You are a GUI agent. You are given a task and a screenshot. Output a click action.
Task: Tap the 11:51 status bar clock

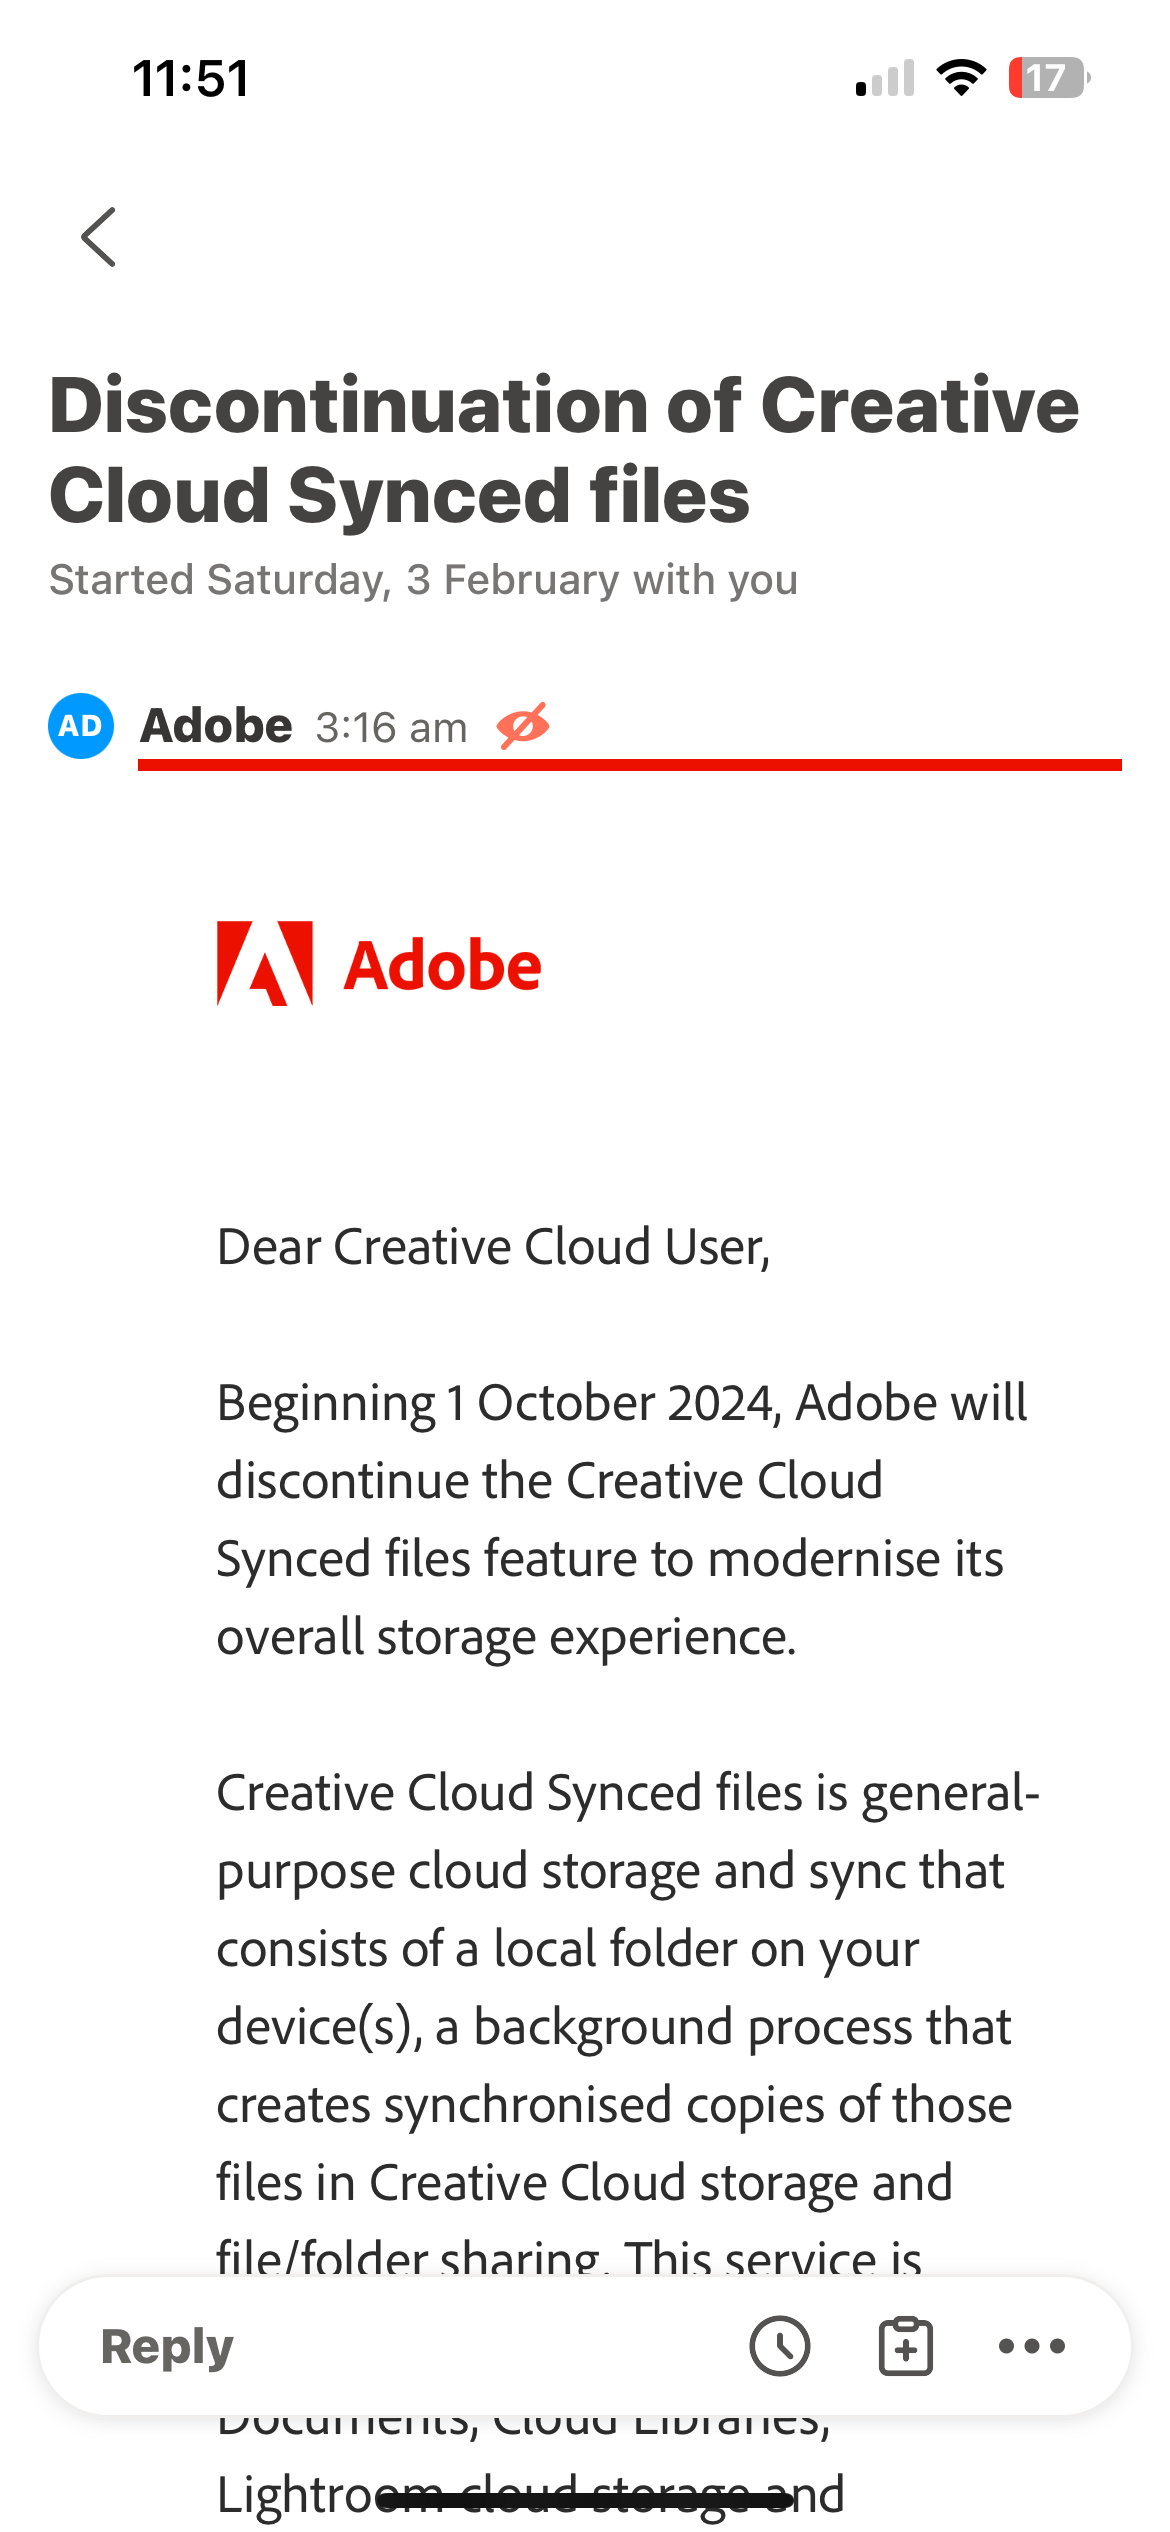(x=191, y=78)
